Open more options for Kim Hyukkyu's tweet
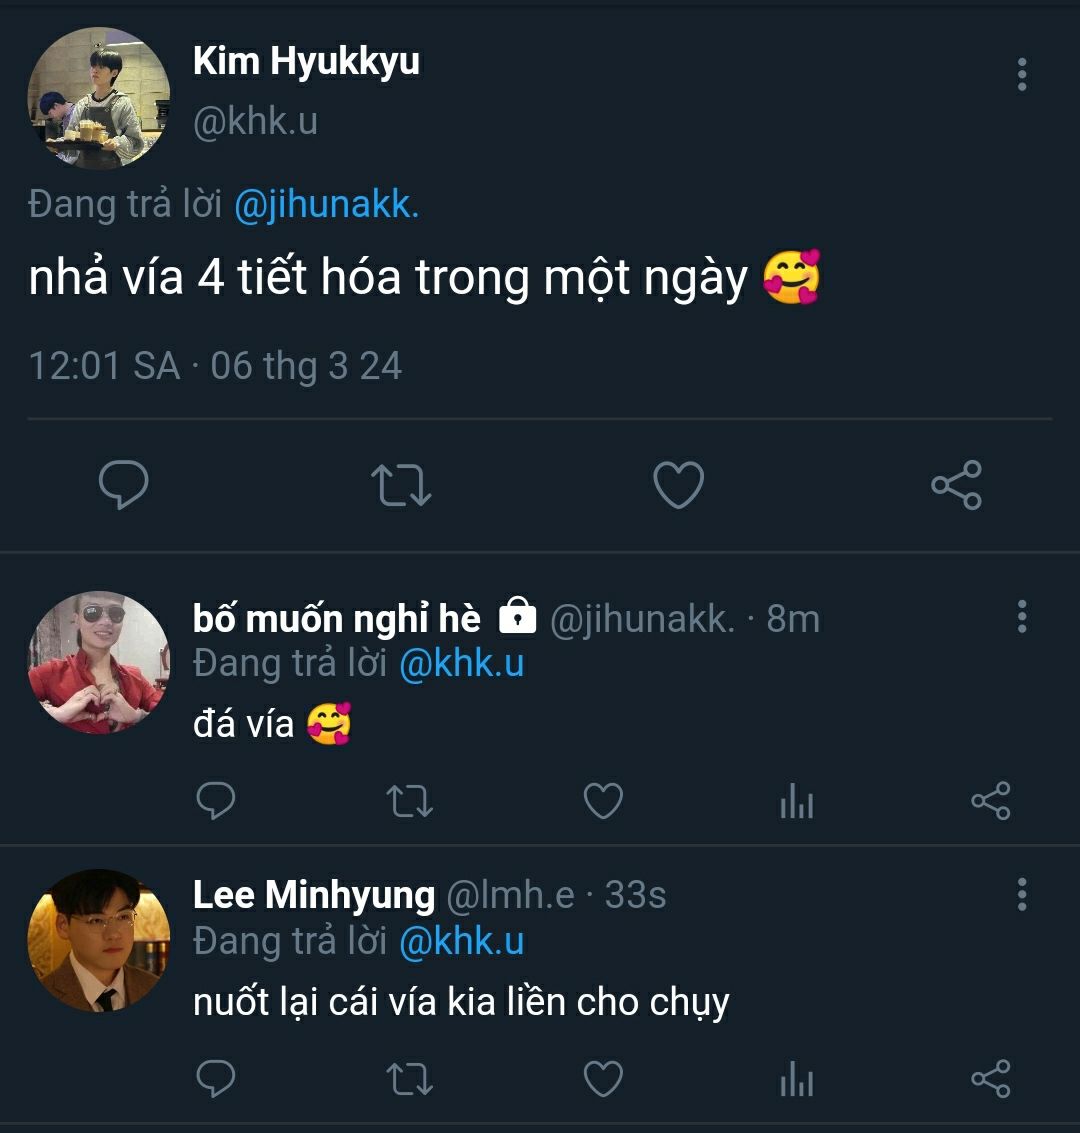Screen dimensions: 1080x1133 1021,75
